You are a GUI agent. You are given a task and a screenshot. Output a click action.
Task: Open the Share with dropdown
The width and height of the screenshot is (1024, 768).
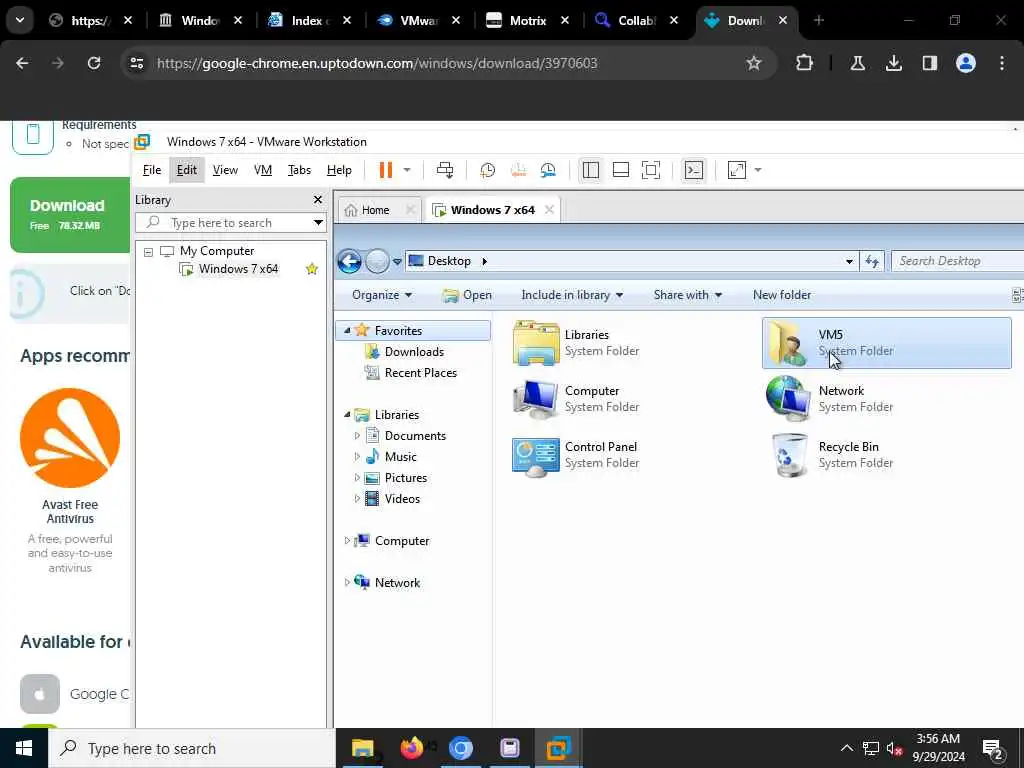tap(688, 295)
